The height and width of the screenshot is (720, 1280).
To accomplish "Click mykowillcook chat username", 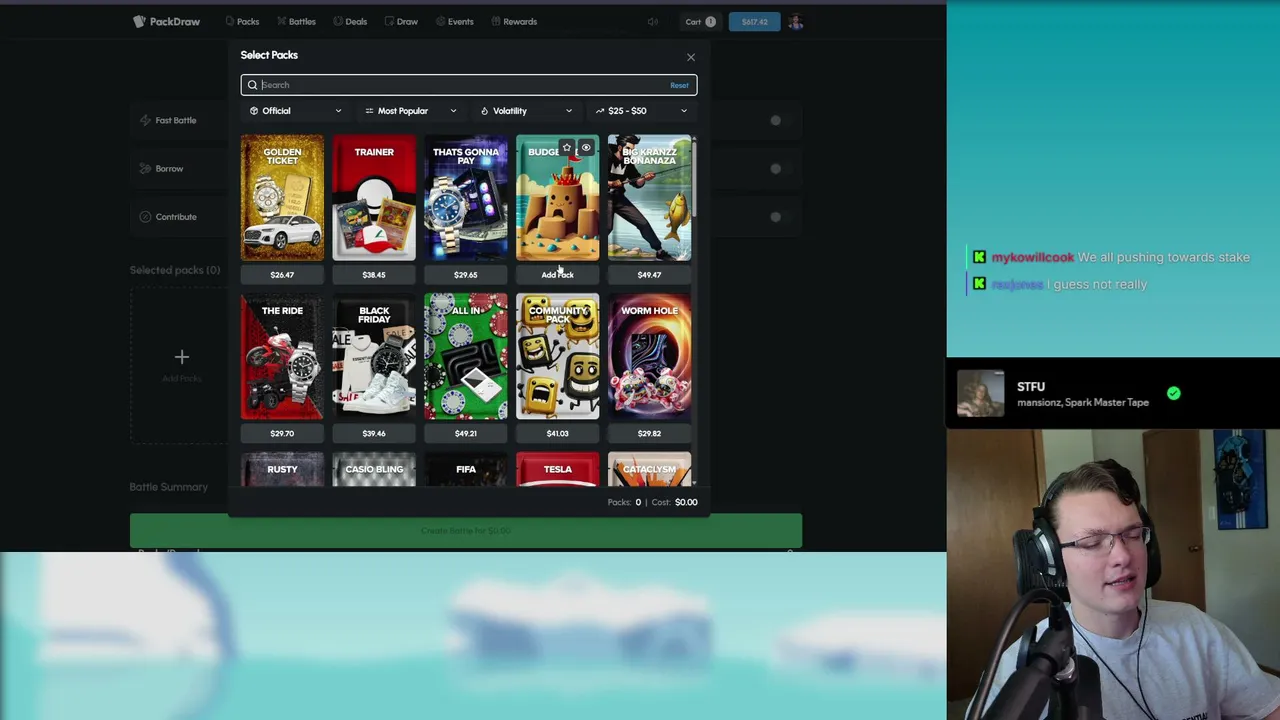I will click(1033, 257).
